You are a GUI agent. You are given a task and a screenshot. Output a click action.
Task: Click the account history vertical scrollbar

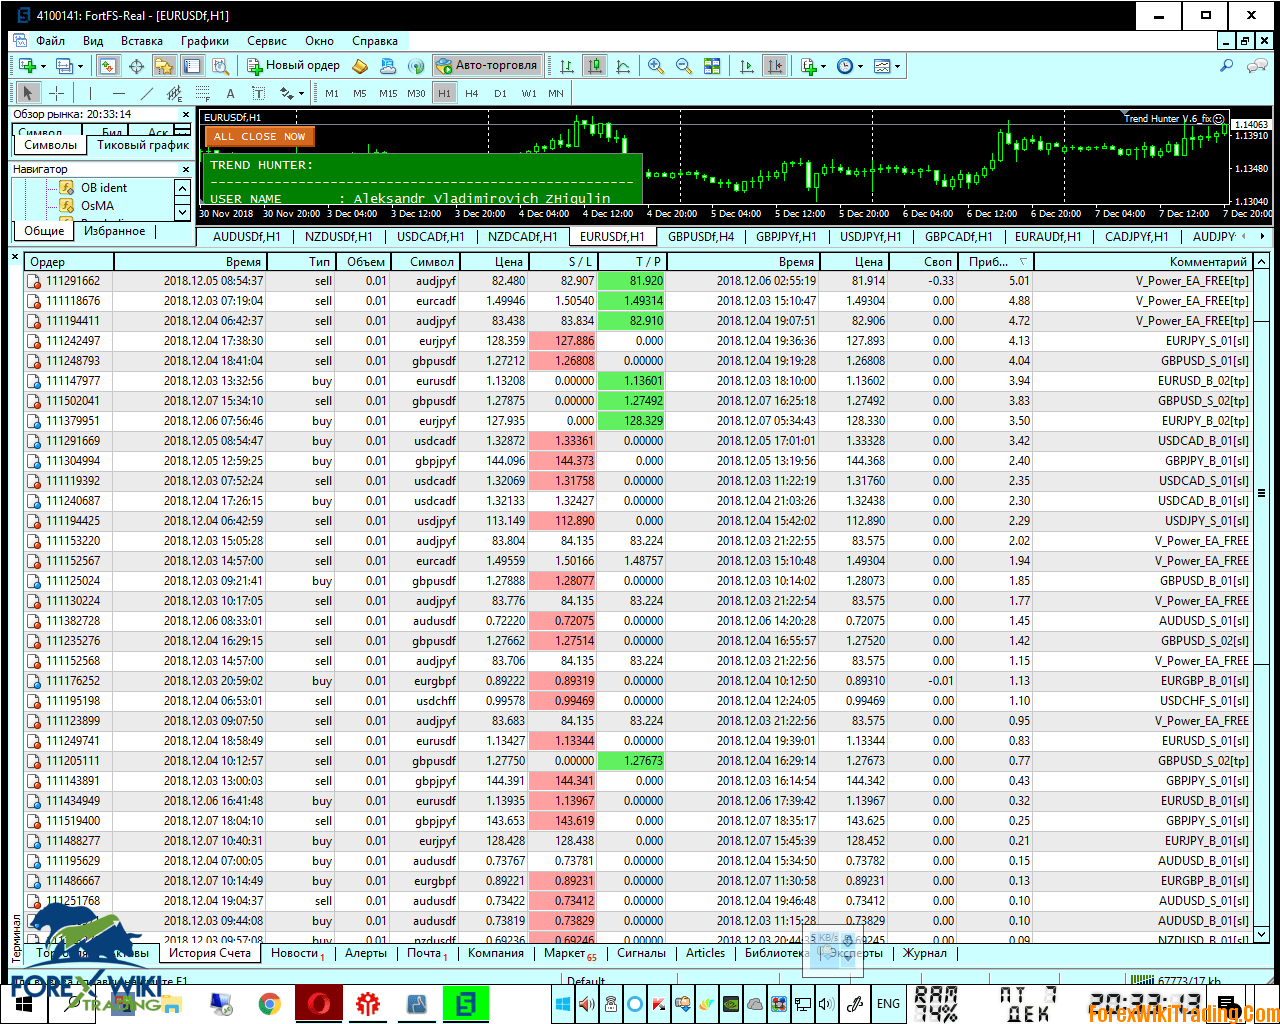[x=1261, y=597]
